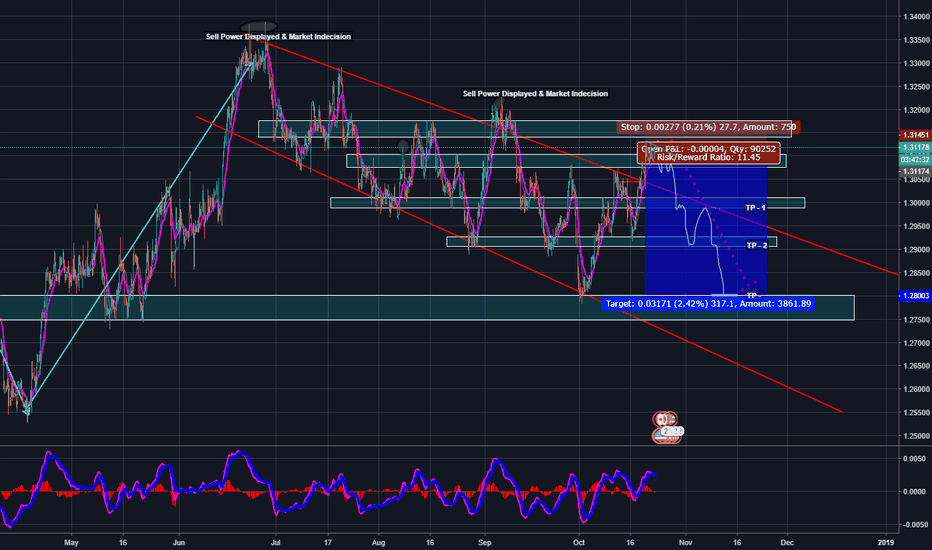Select the ellipse drawn above the June peak
Screen dimensions: 932x550
pos(259,26)
